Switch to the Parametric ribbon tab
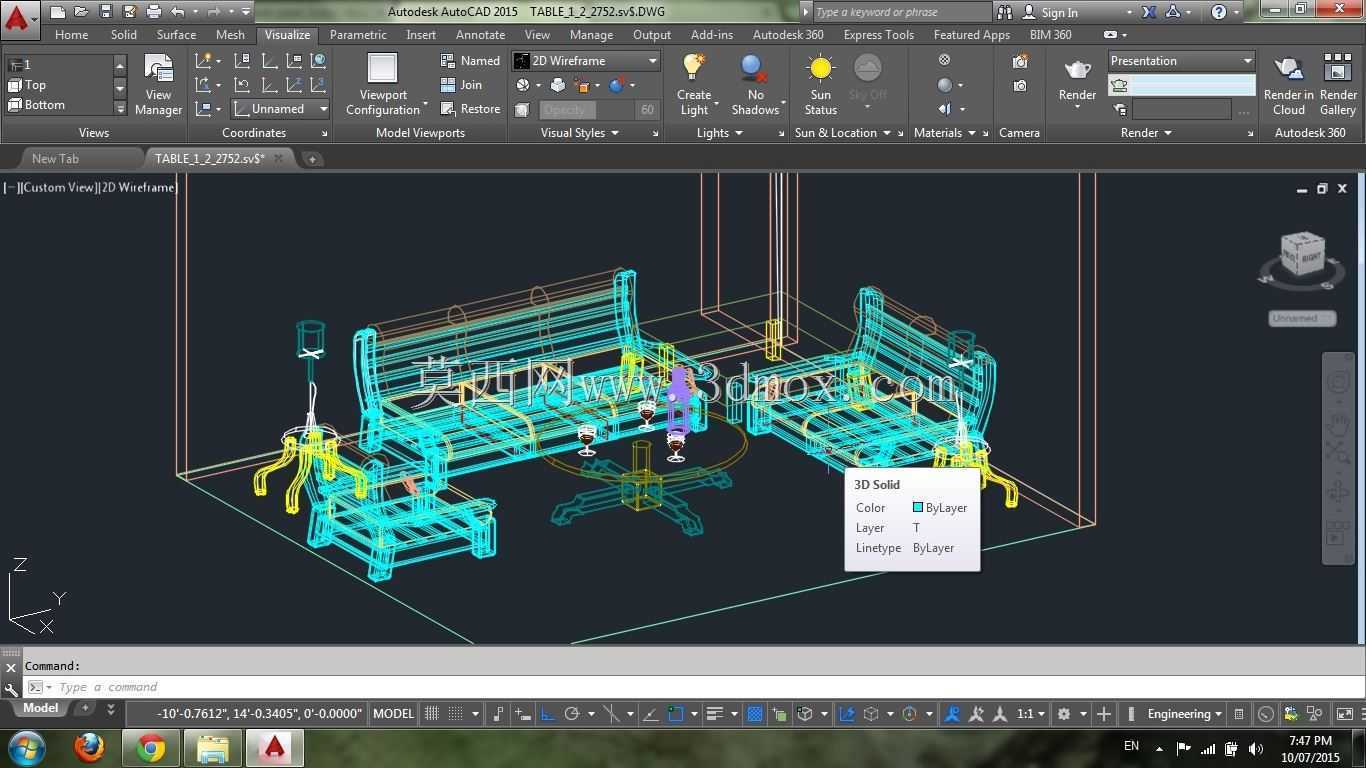This screenshot has width=1366, height=768. pyautogui.click(x=358, y=34)
